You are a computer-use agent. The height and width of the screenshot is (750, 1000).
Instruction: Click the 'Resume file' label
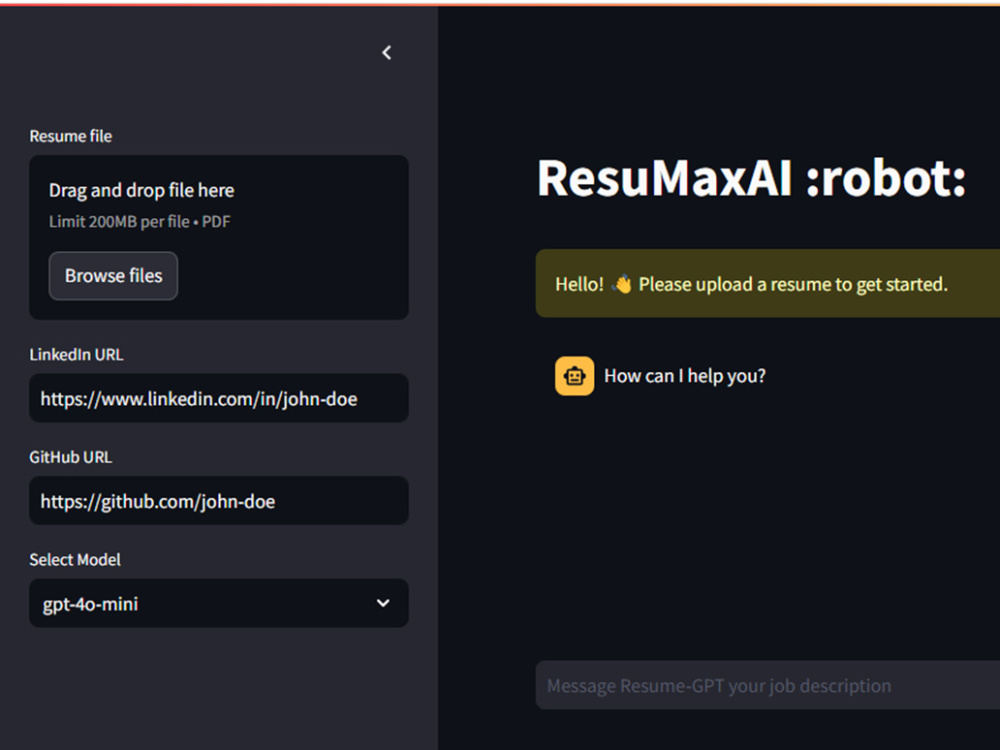pos(71,136)
